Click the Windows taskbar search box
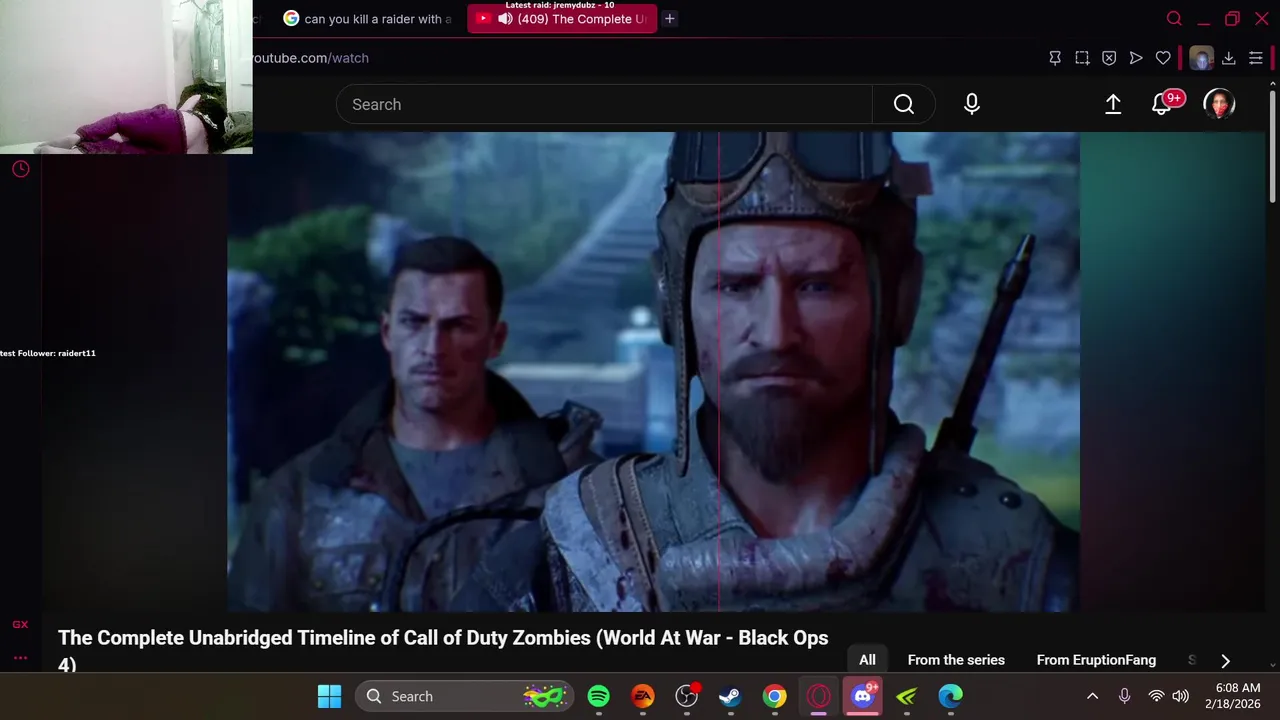The width and height of the screenshot is (1280, 720). (x=464, y=696)
